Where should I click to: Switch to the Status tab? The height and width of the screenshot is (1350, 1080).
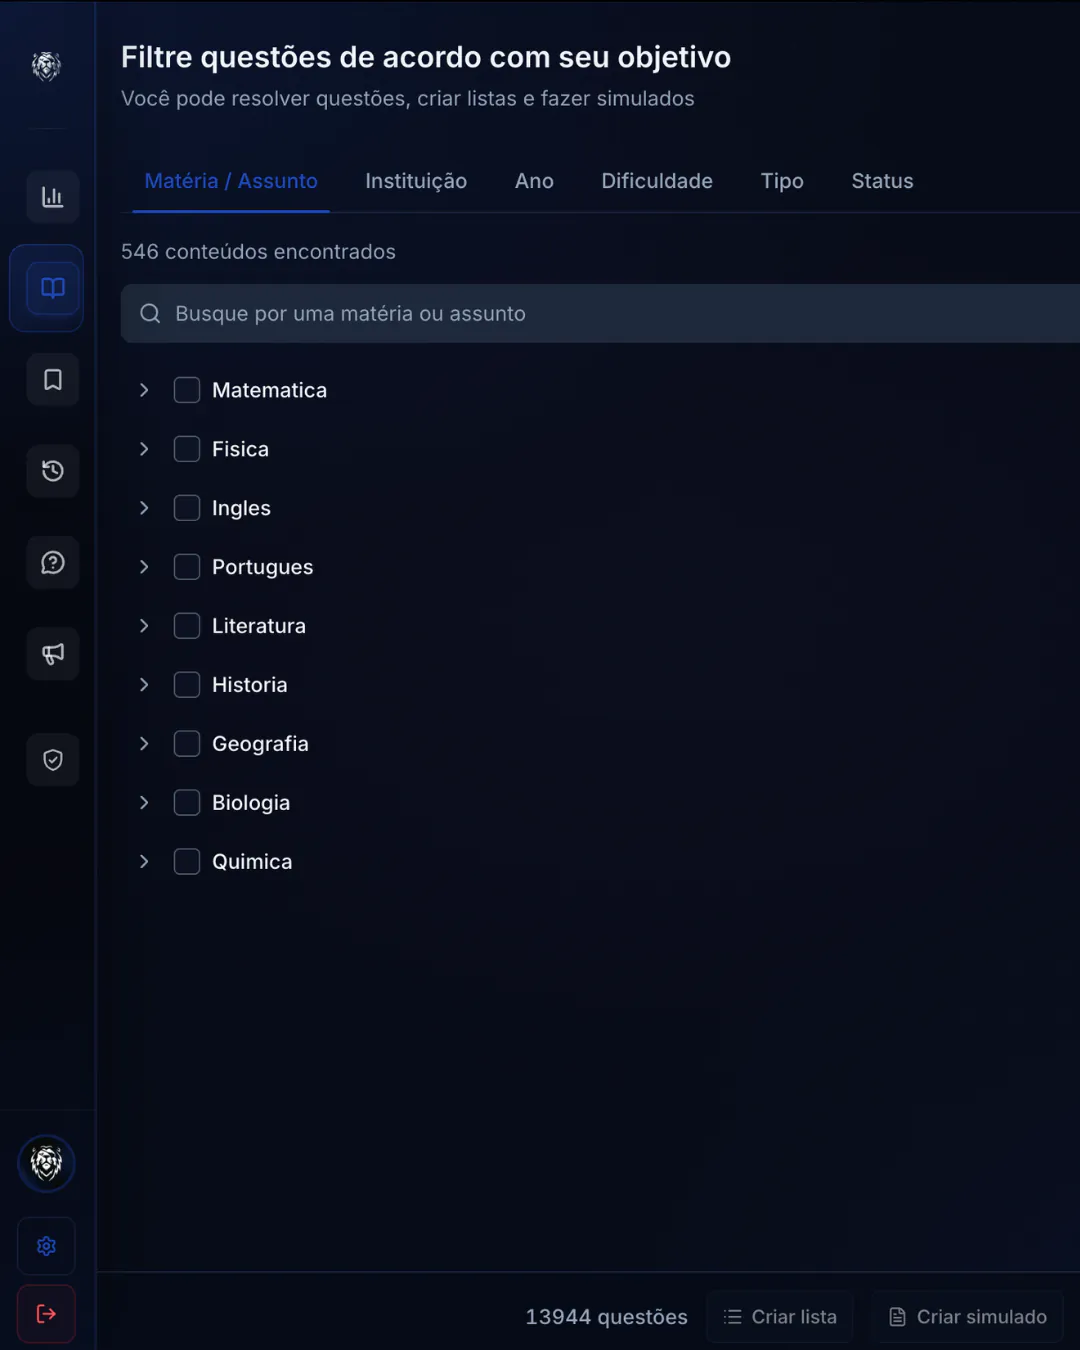pyautogui.click(x=882, y=181)
